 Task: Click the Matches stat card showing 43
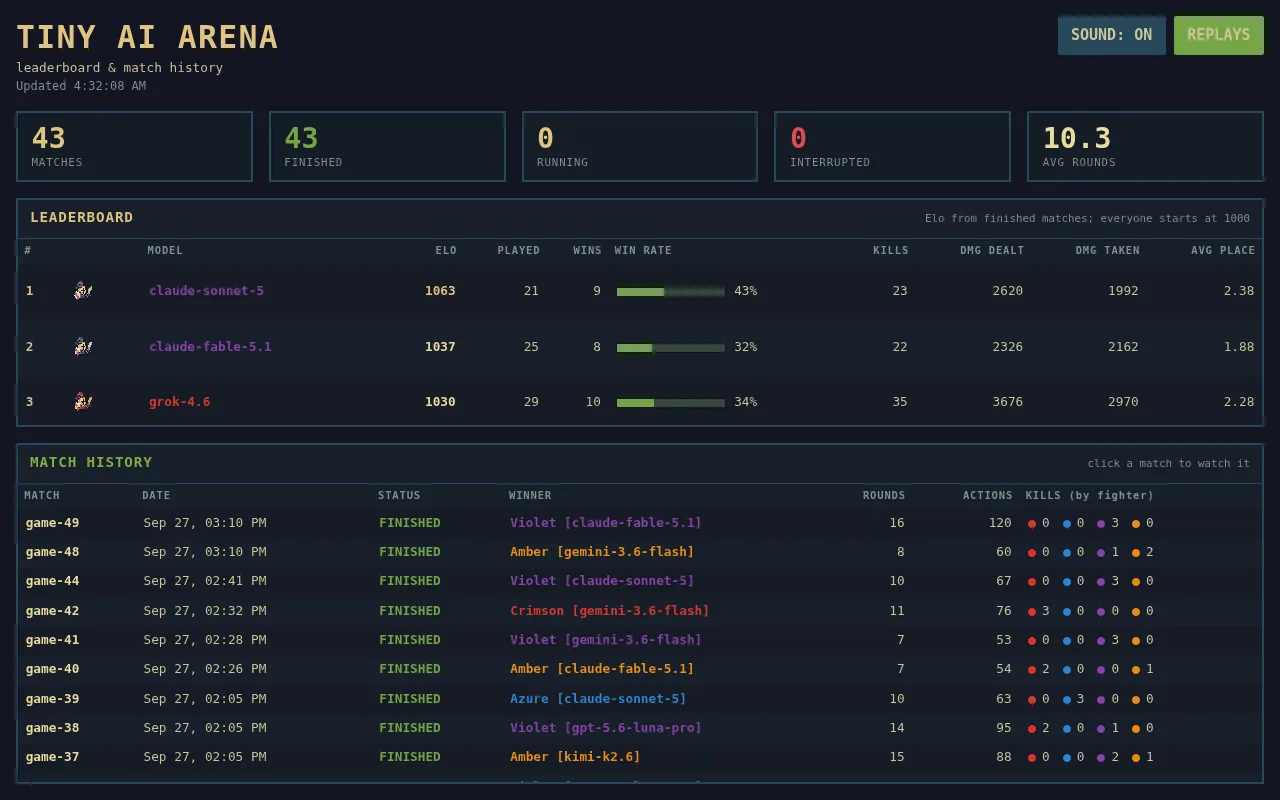click(x=134, y=146)
